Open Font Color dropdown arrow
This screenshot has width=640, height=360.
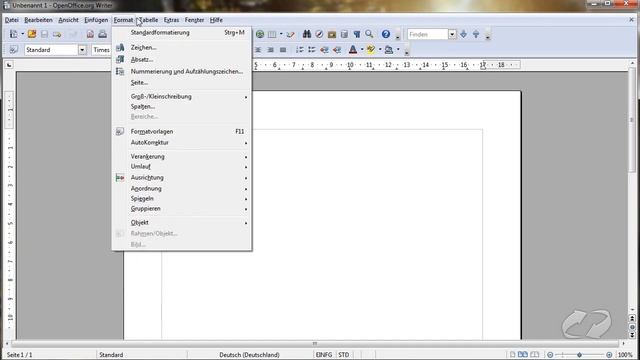tap(362, 50)
